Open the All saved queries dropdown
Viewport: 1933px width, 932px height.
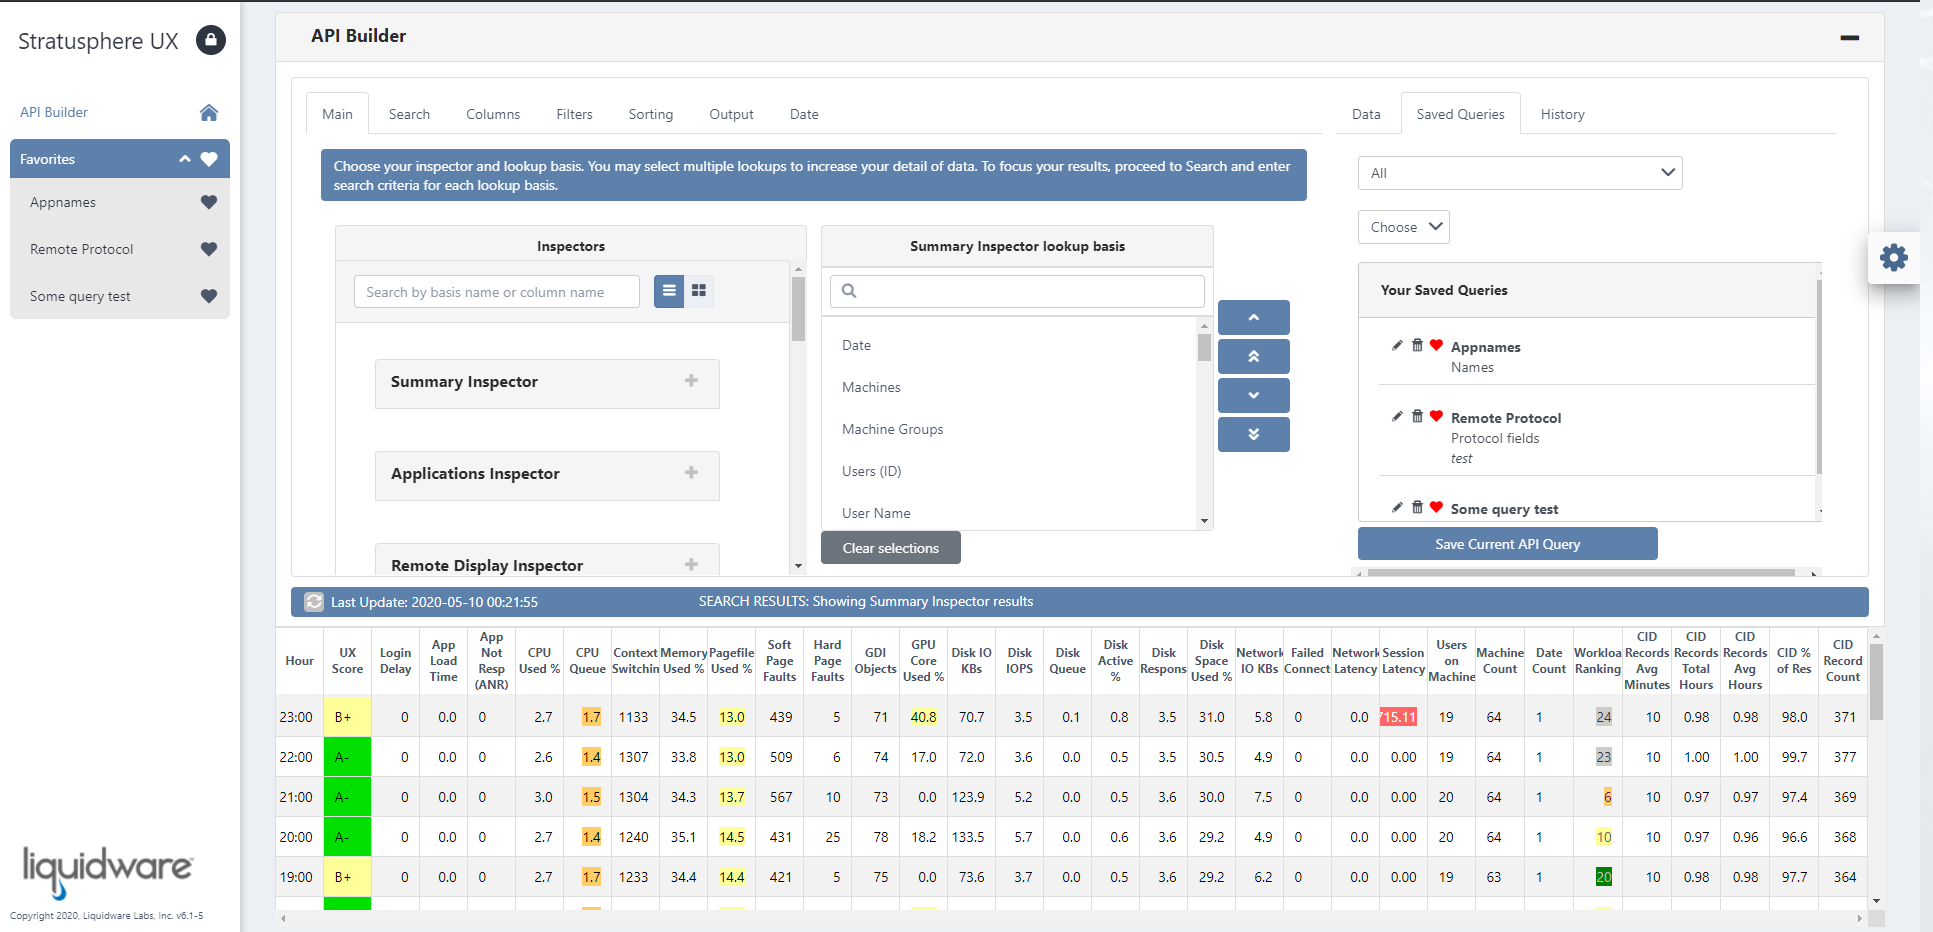click(x=1519, y=173)
